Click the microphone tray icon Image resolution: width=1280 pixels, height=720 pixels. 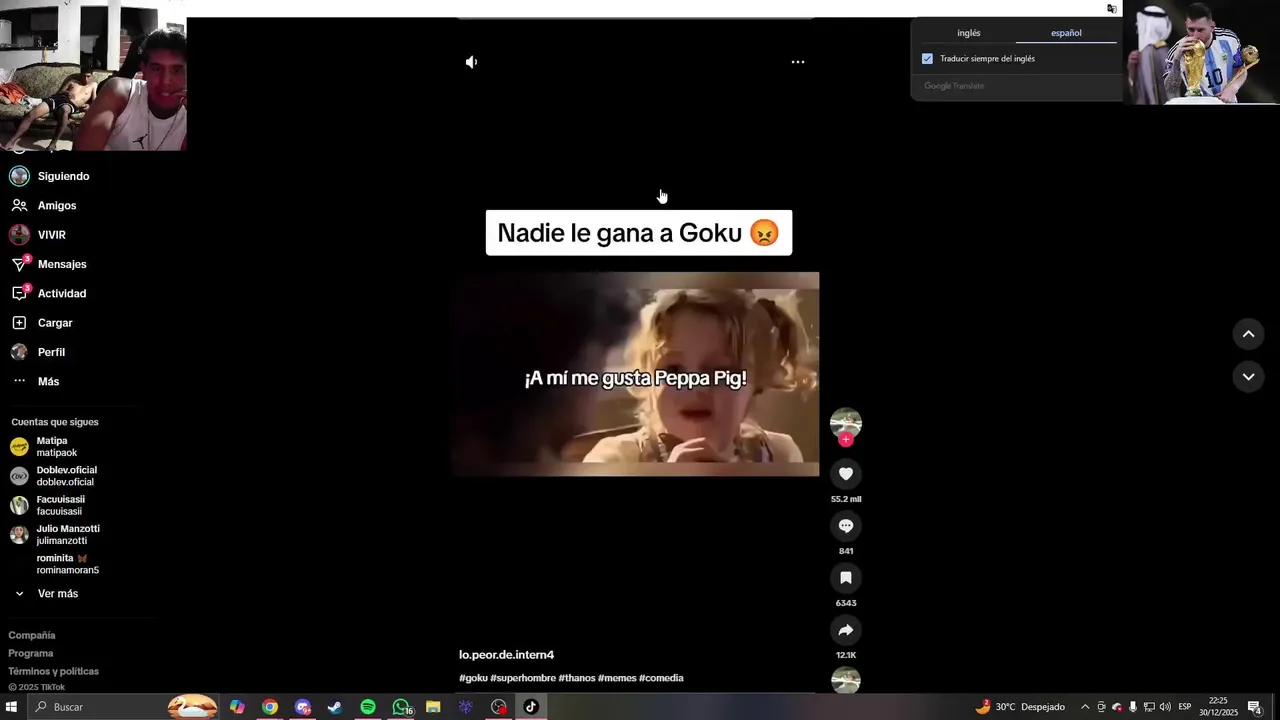(1133, 707)
